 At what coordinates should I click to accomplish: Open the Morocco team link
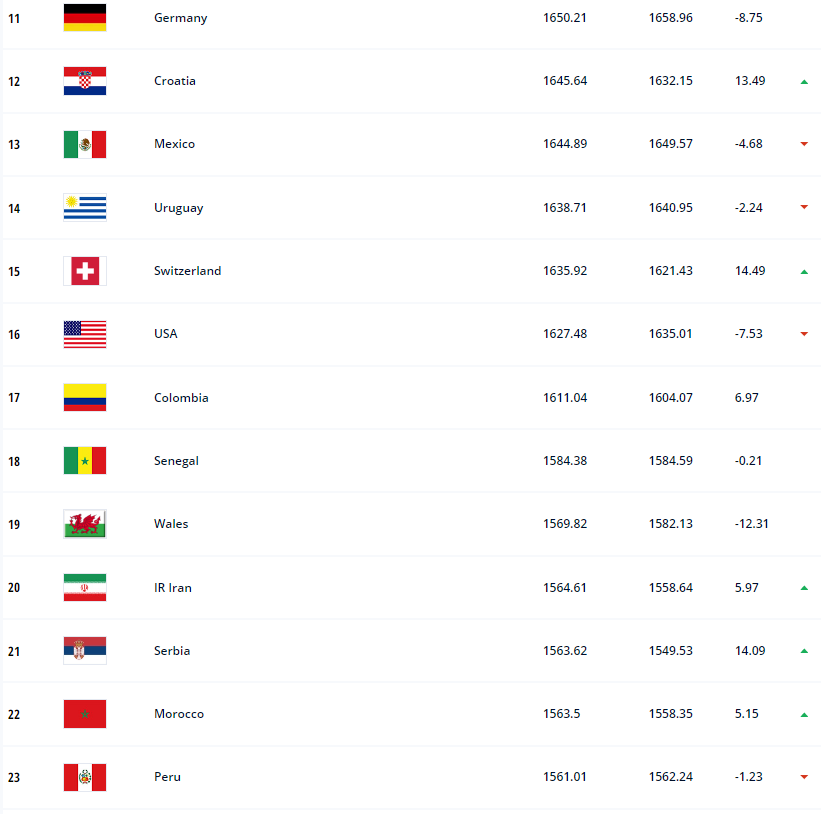click(x=179, y=714)
